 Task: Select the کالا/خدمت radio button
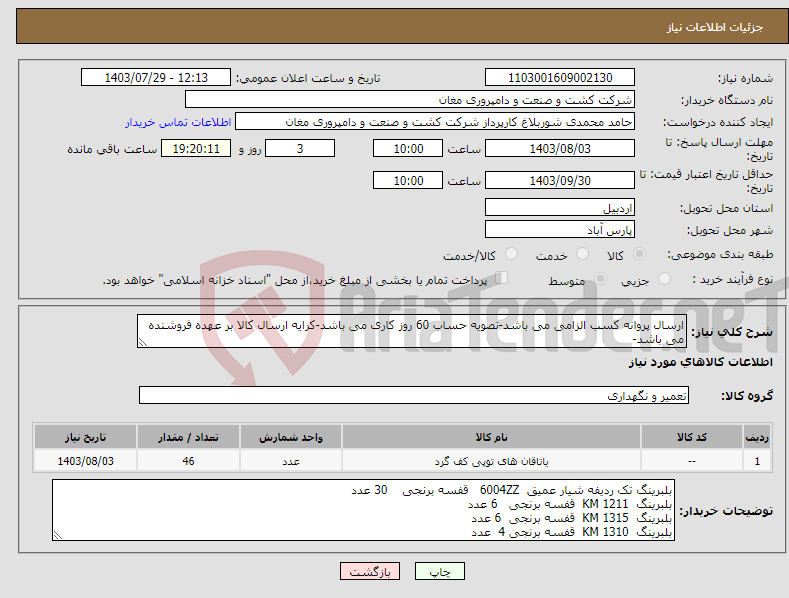511,254
